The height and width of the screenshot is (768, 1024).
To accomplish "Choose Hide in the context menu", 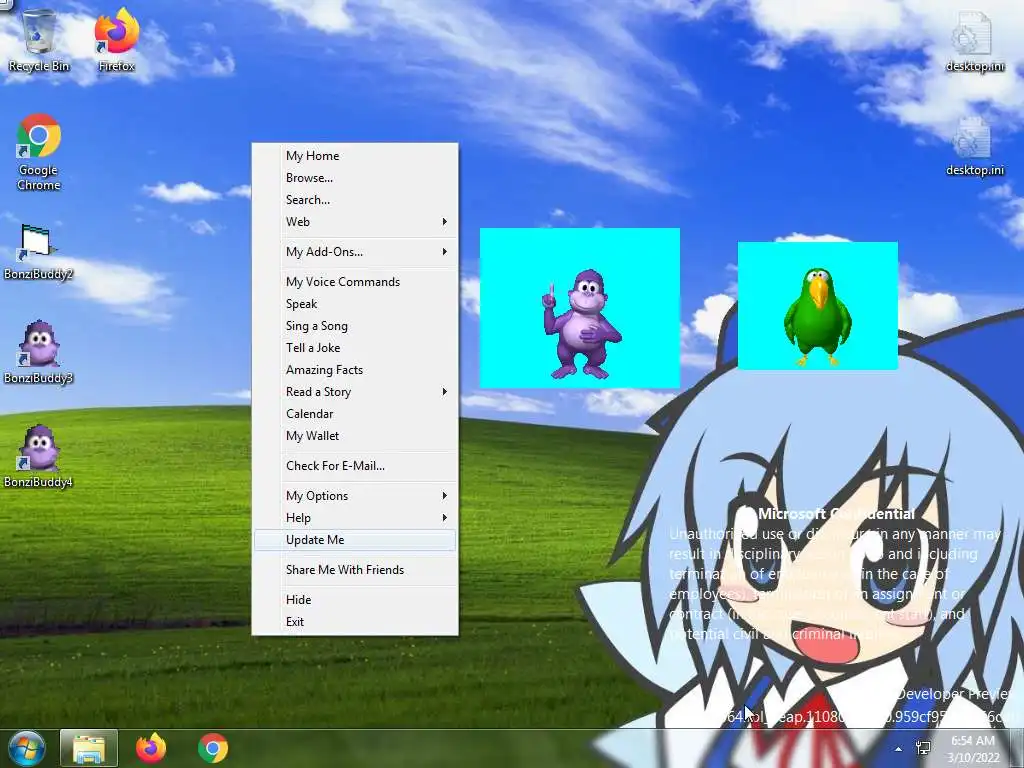I will [x=355, y=600].
